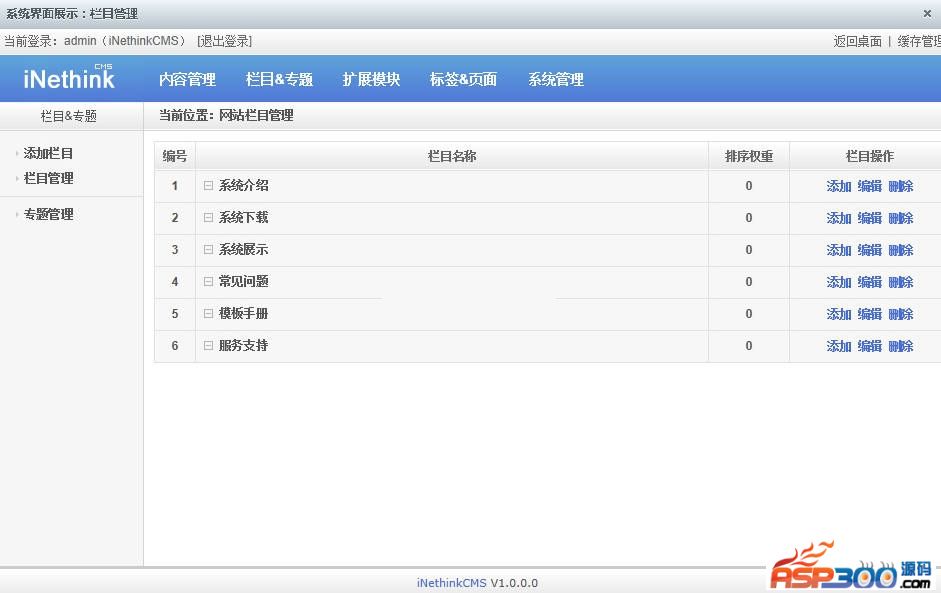The image size is (941, 593).
Task: Click 添加 for 系统展示 row
Action: coord(838,250)
